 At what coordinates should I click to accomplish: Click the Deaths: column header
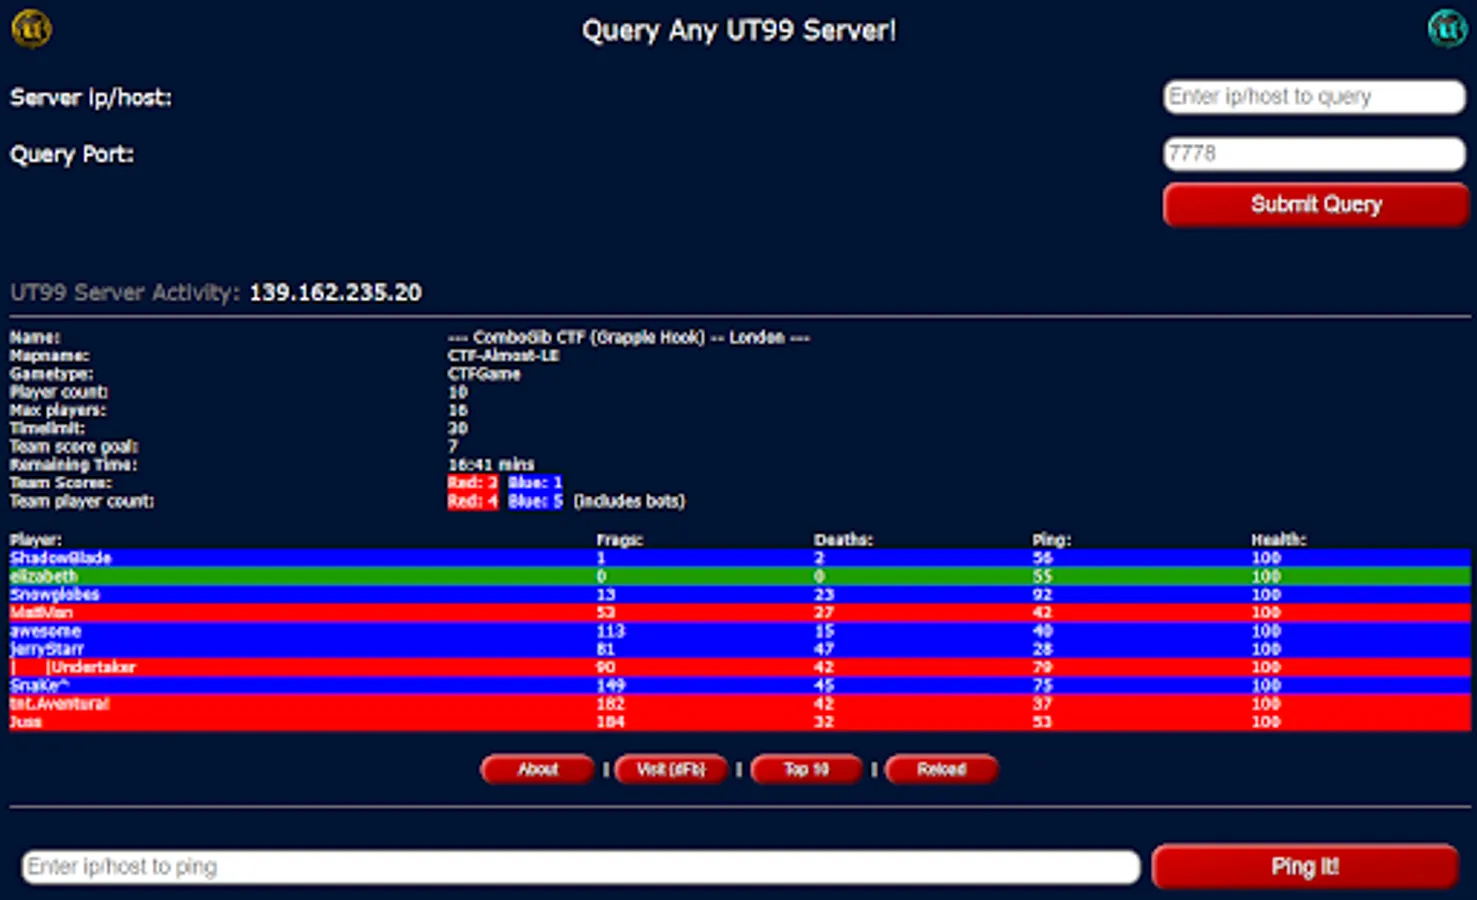click(843, 540)
